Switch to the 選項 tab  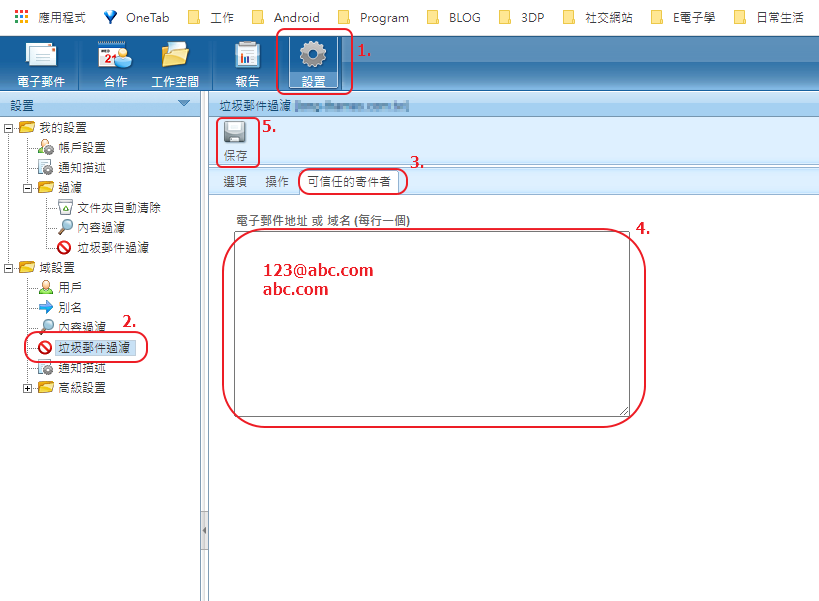pyautogui.click(x=236, y=182)
